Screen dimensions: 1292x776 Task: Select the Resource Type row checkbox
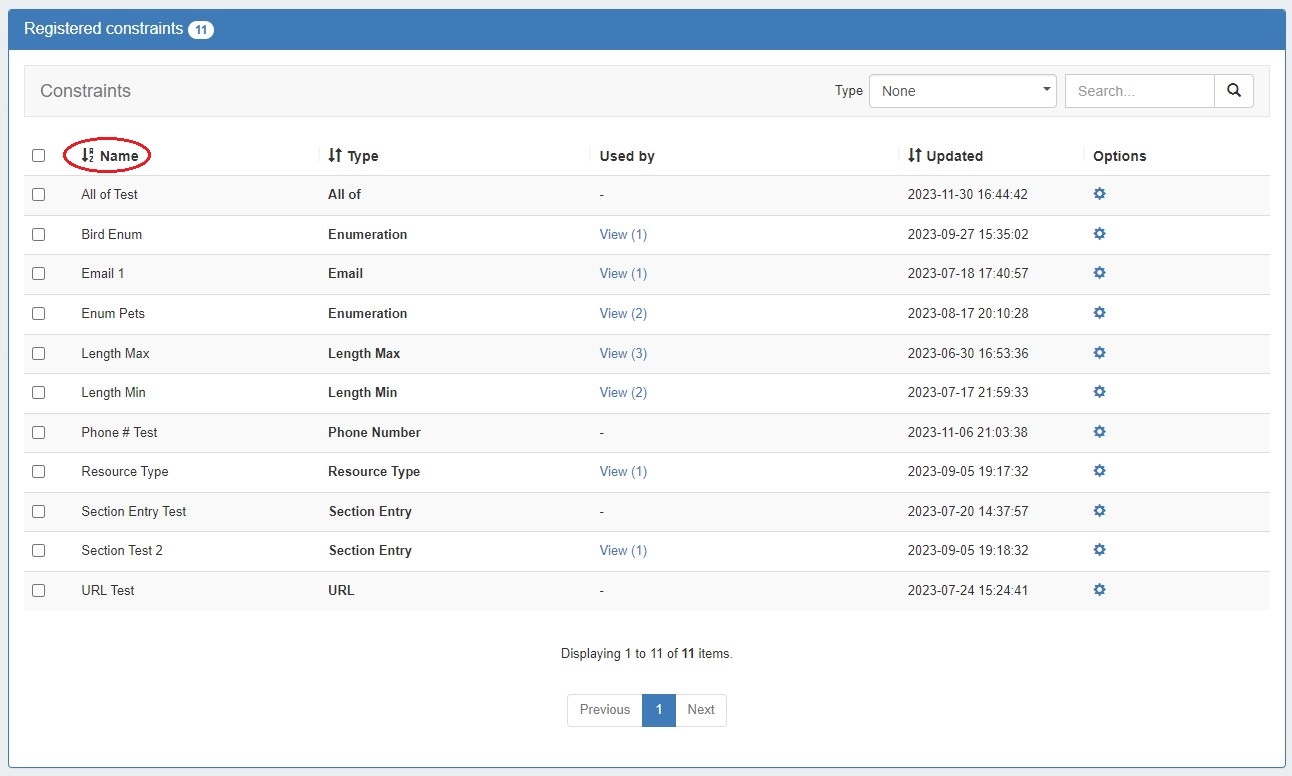click(38, 471)
